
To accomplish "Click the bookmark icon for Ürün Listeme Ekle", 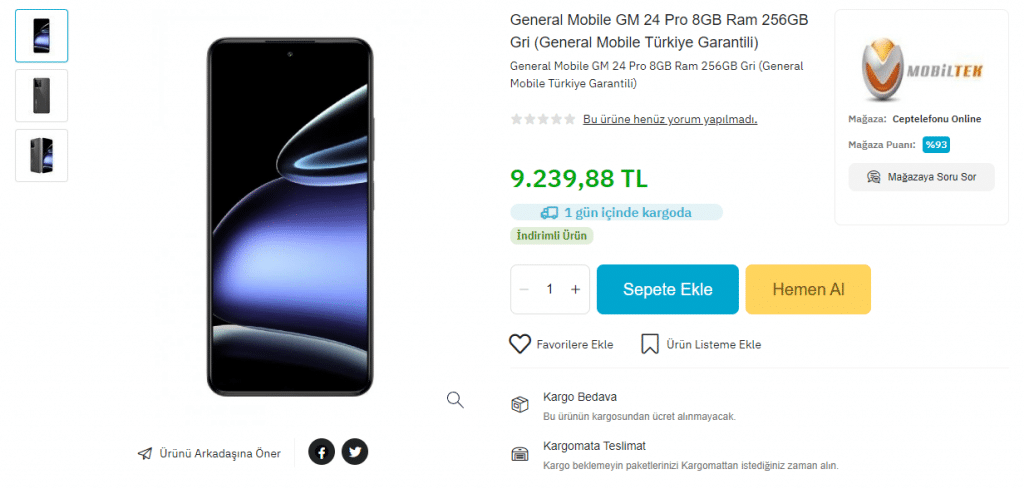I will [649, 344].
